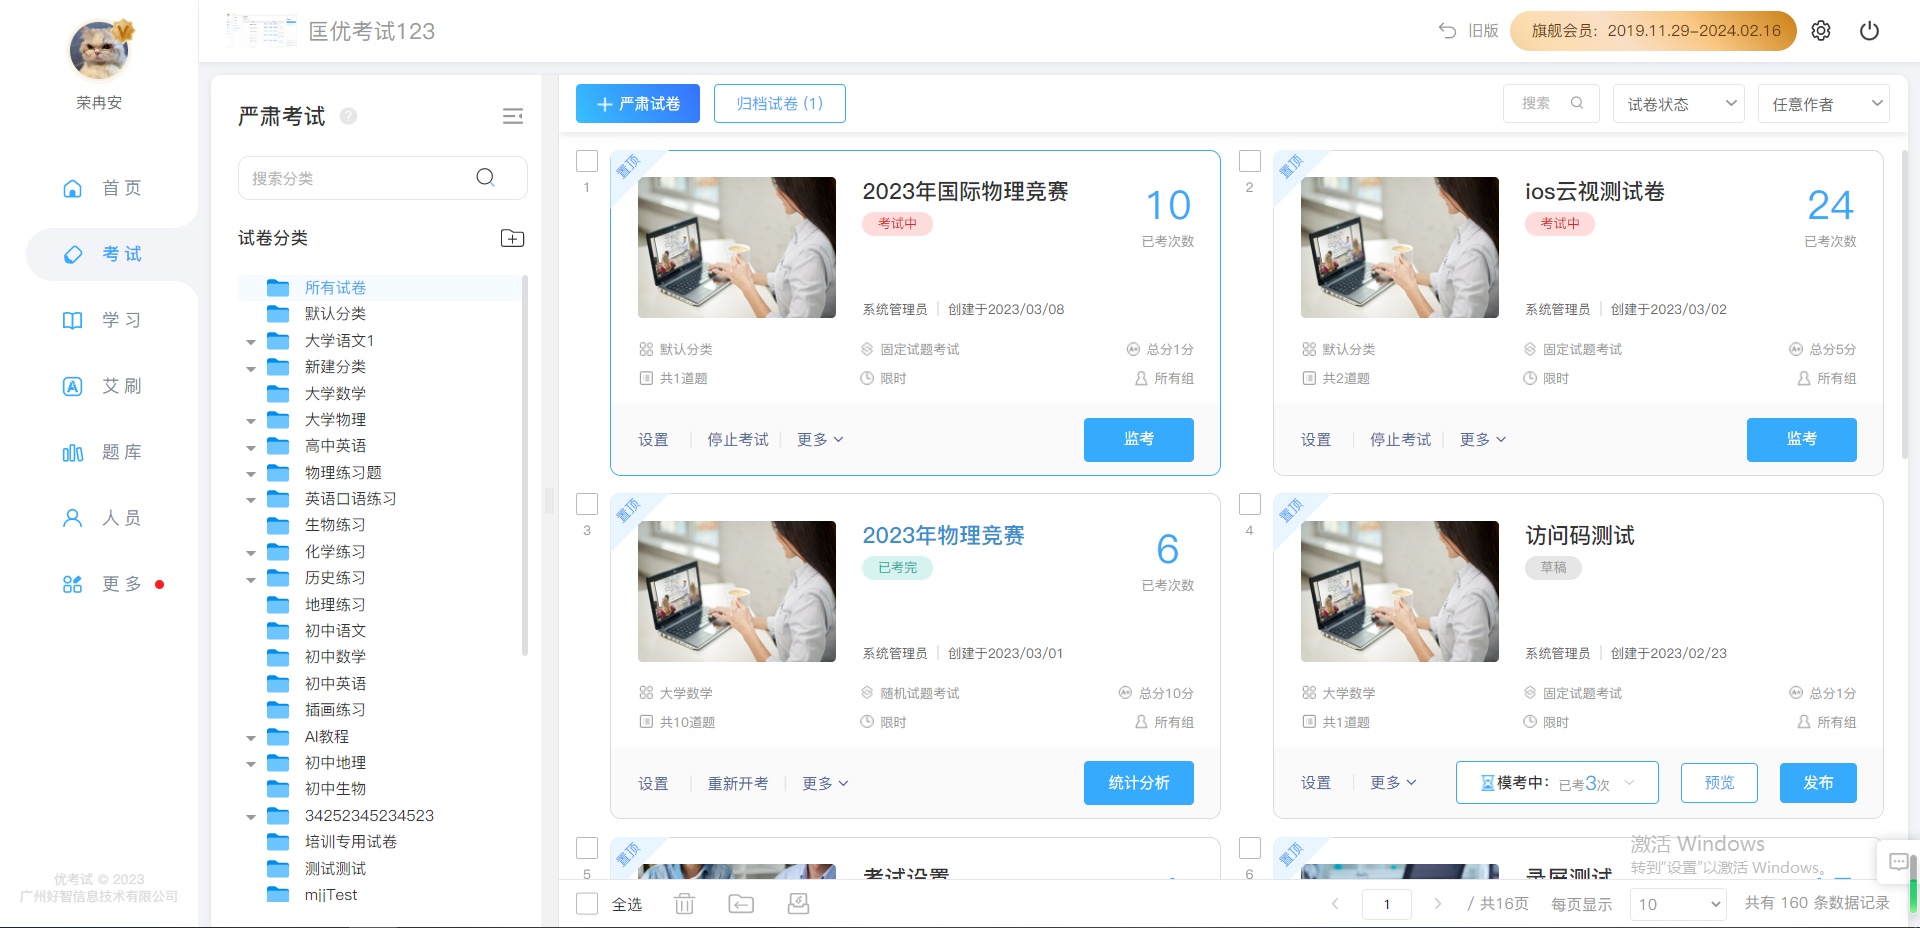Open the chat feedback icon at right edge
The image size is (1920, 928).
click(1898, 863)
